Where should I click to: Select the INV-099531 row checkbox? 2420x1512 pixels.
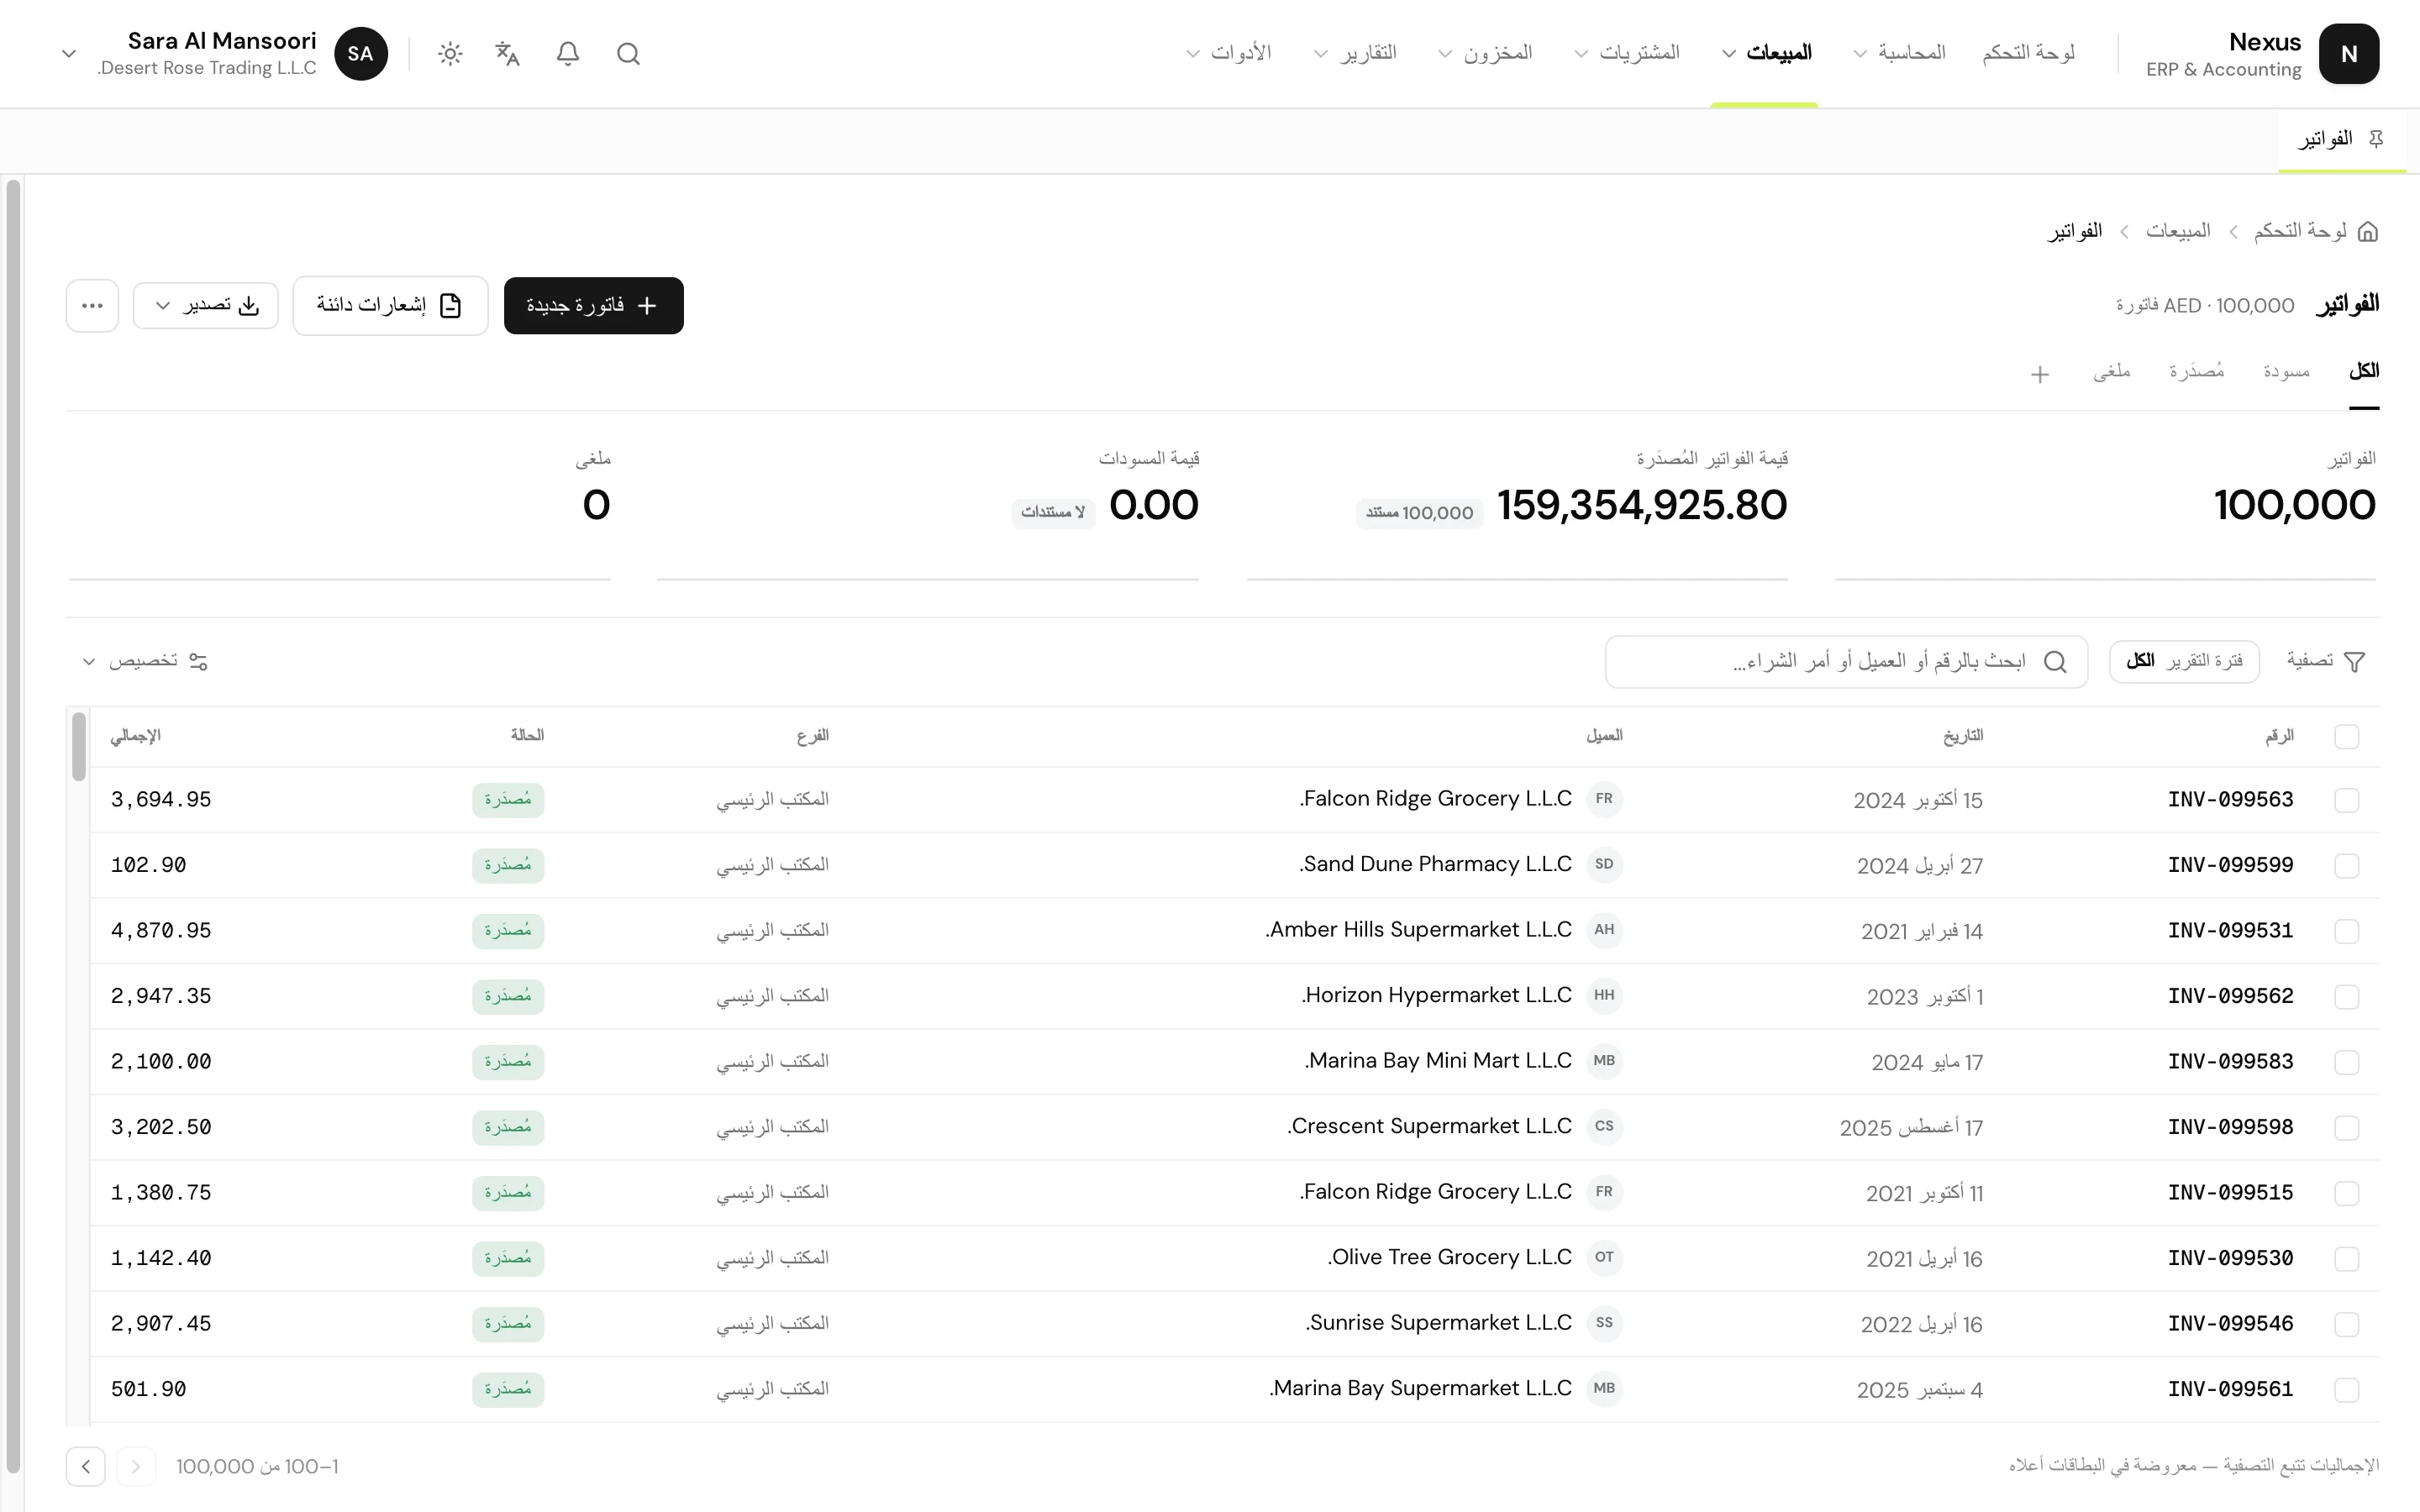tap(2346, 932)
